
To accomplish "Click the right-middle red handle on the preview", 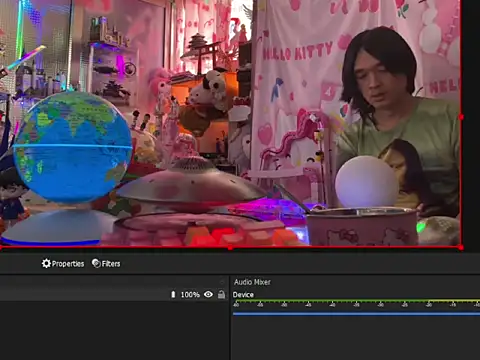I will [x=461, y=117].
